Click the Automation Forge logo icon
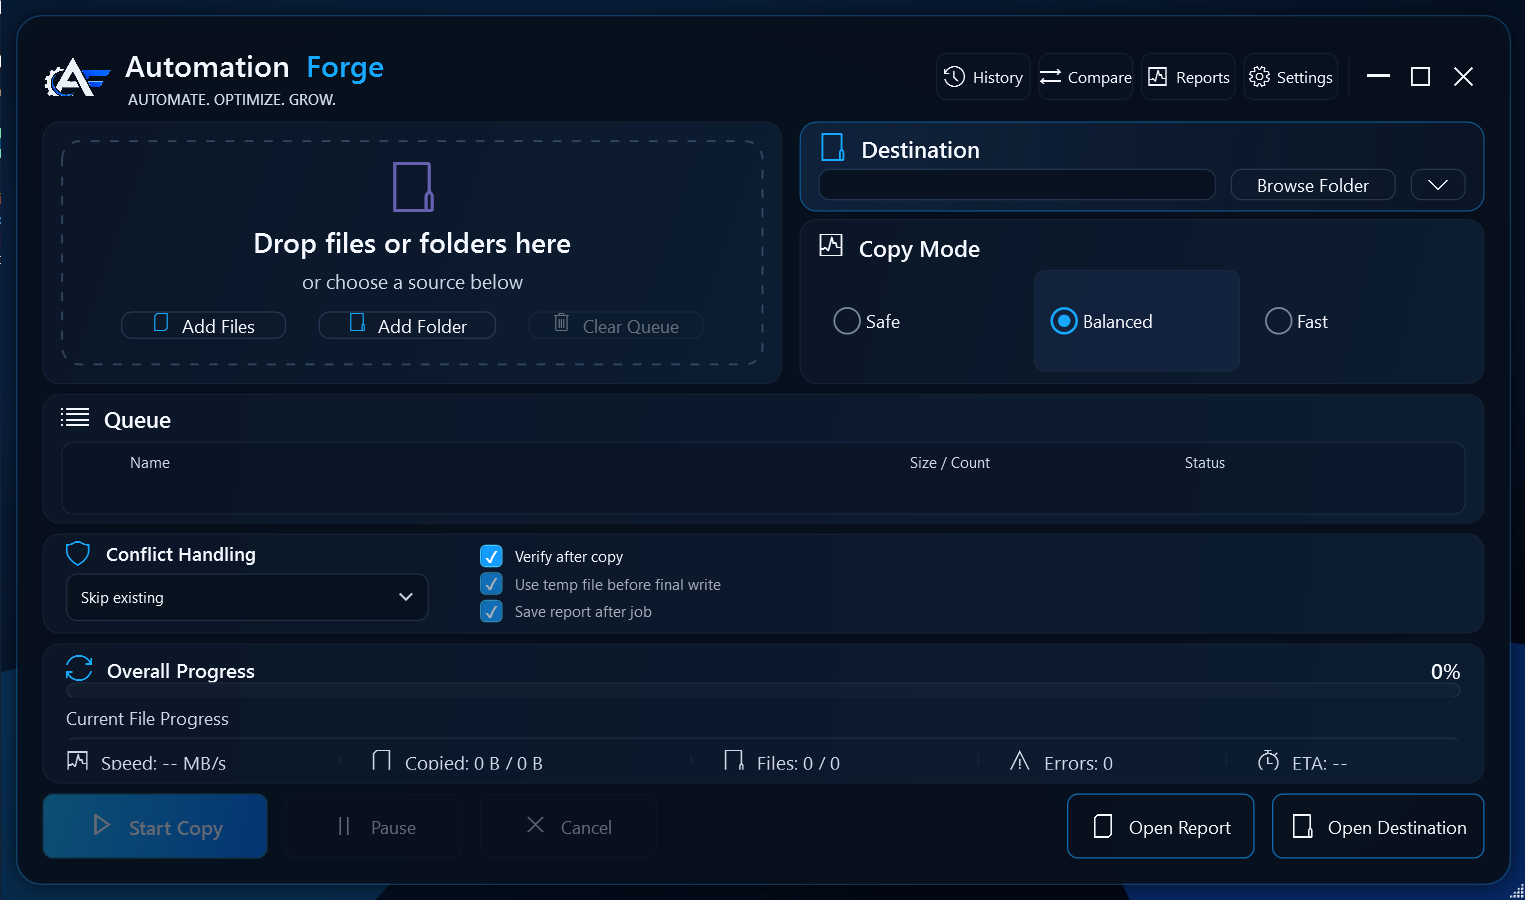The width and height of the screenshot is (1525, 900). [x=76, y=78]
